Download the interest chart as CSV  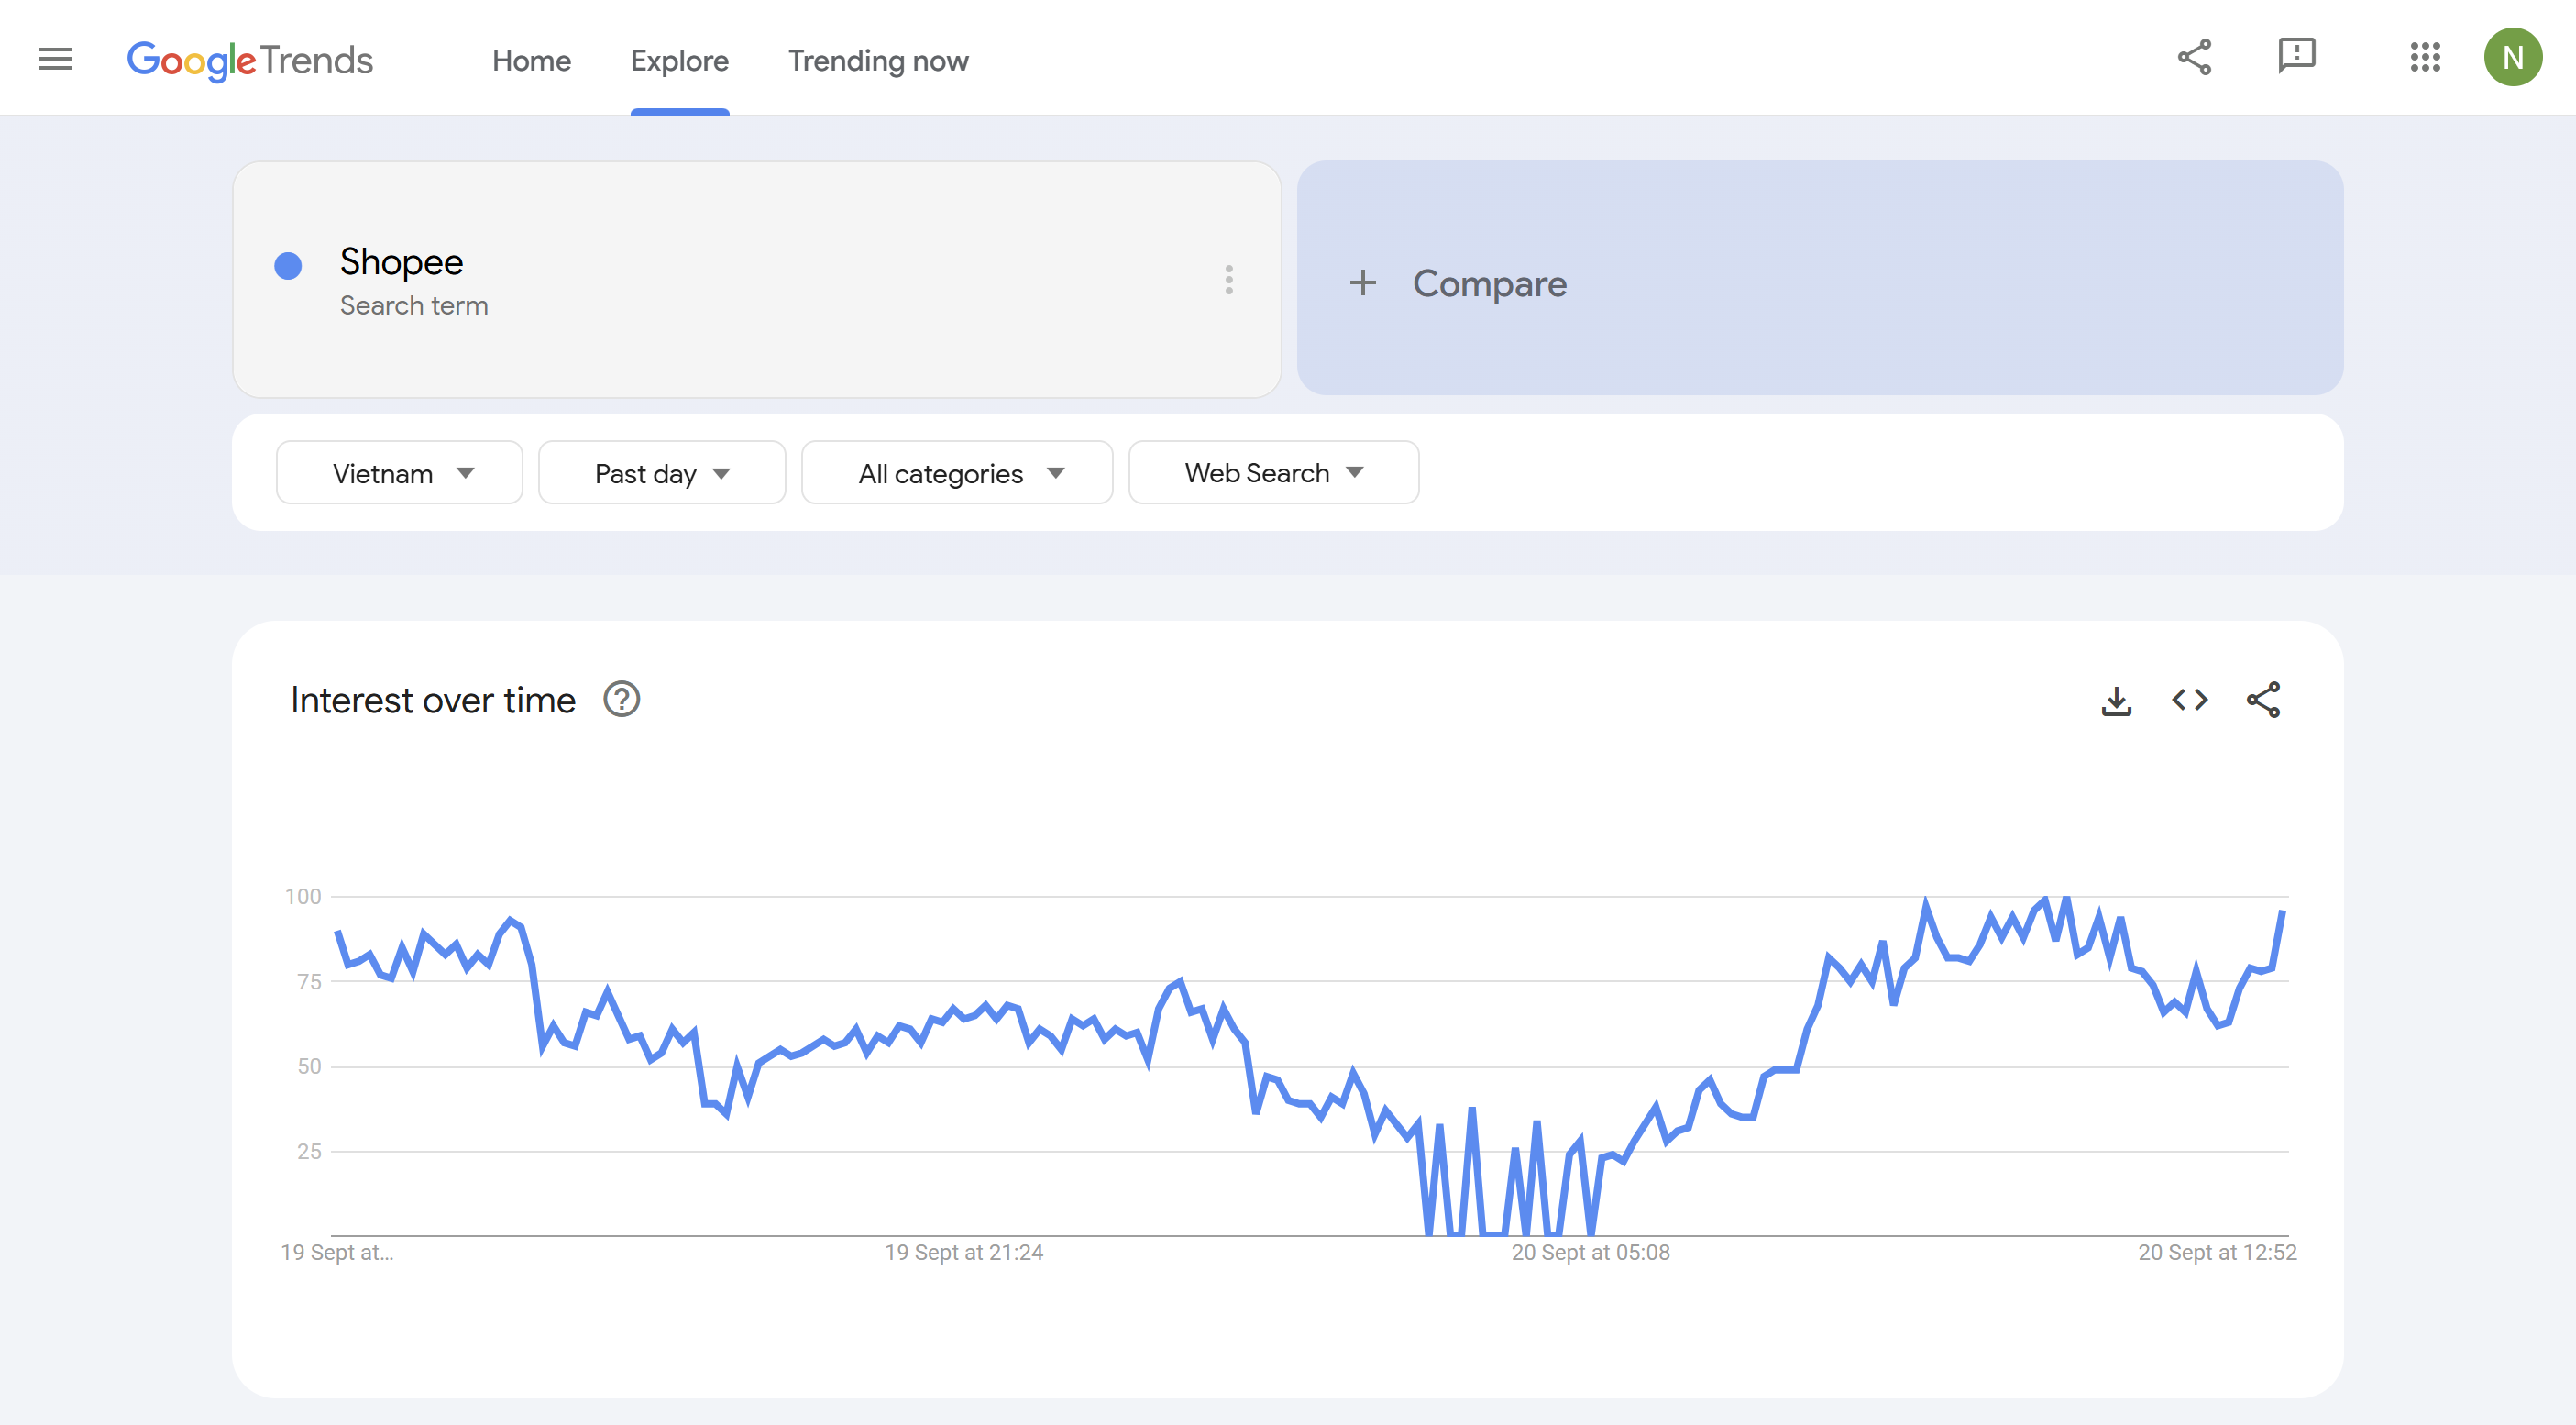[2116, 701]
